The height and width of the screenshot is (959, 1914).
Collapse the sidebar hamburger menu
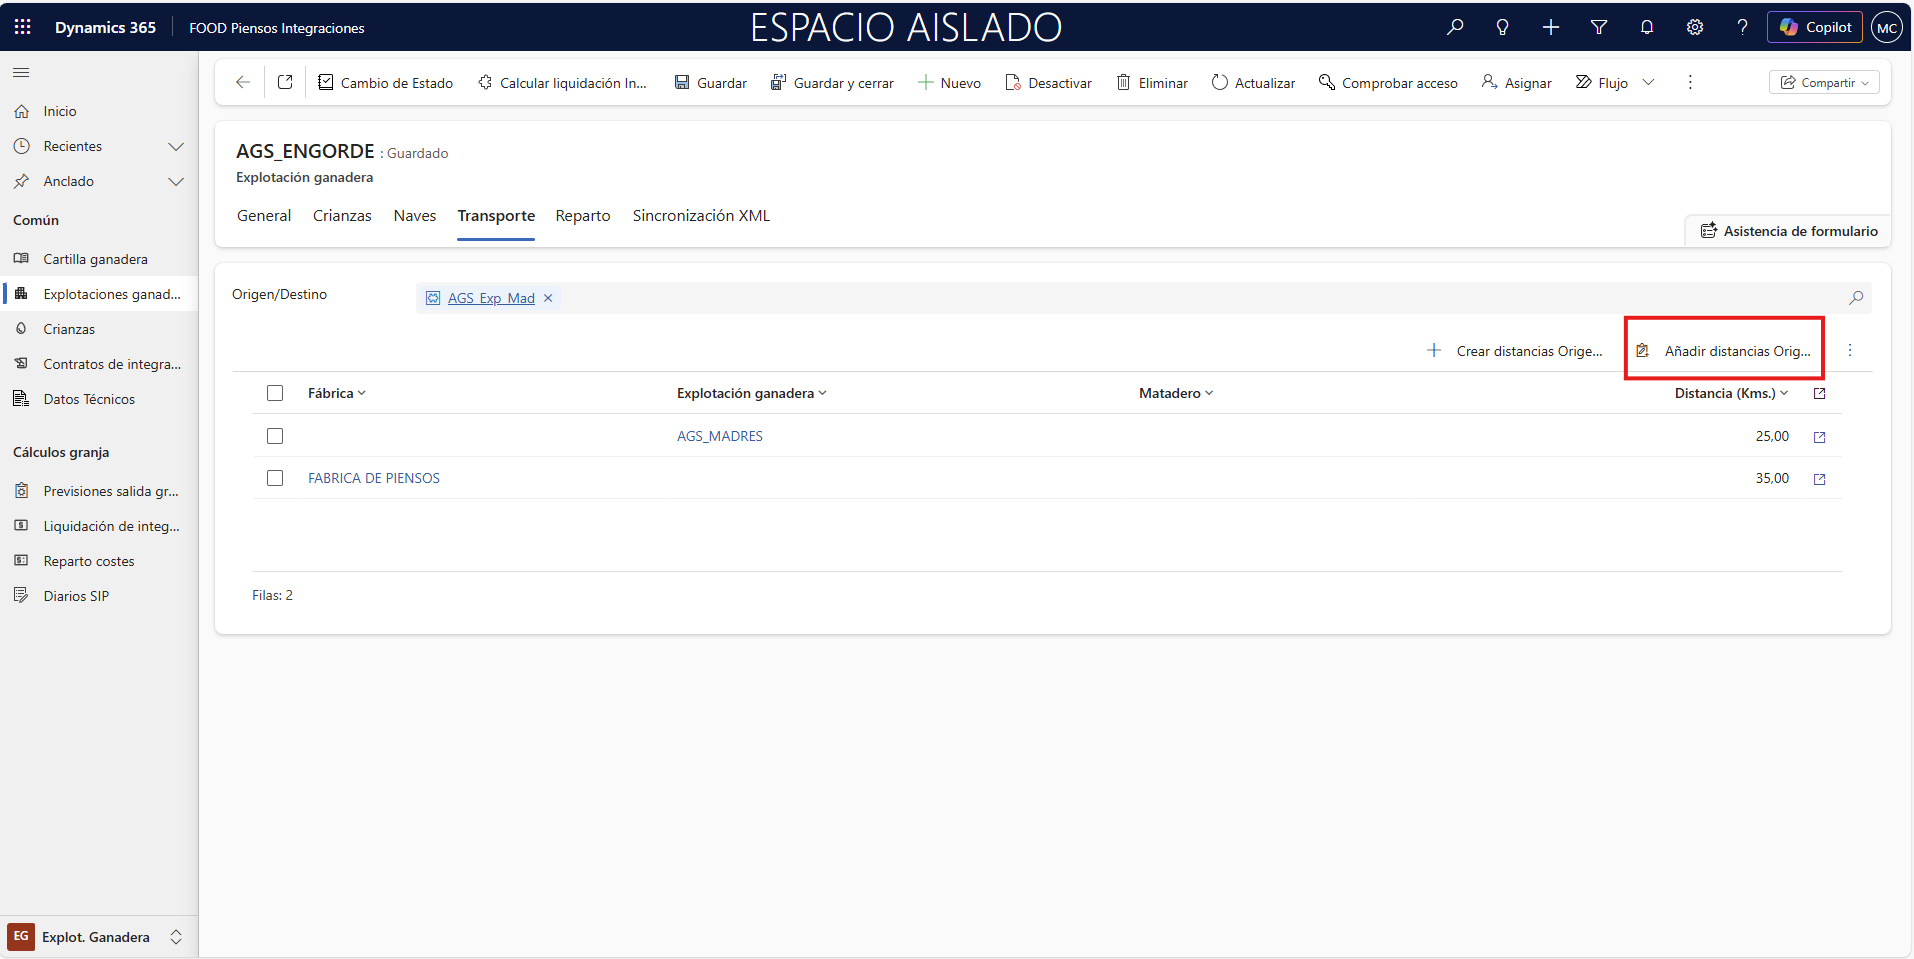(21, 72)
